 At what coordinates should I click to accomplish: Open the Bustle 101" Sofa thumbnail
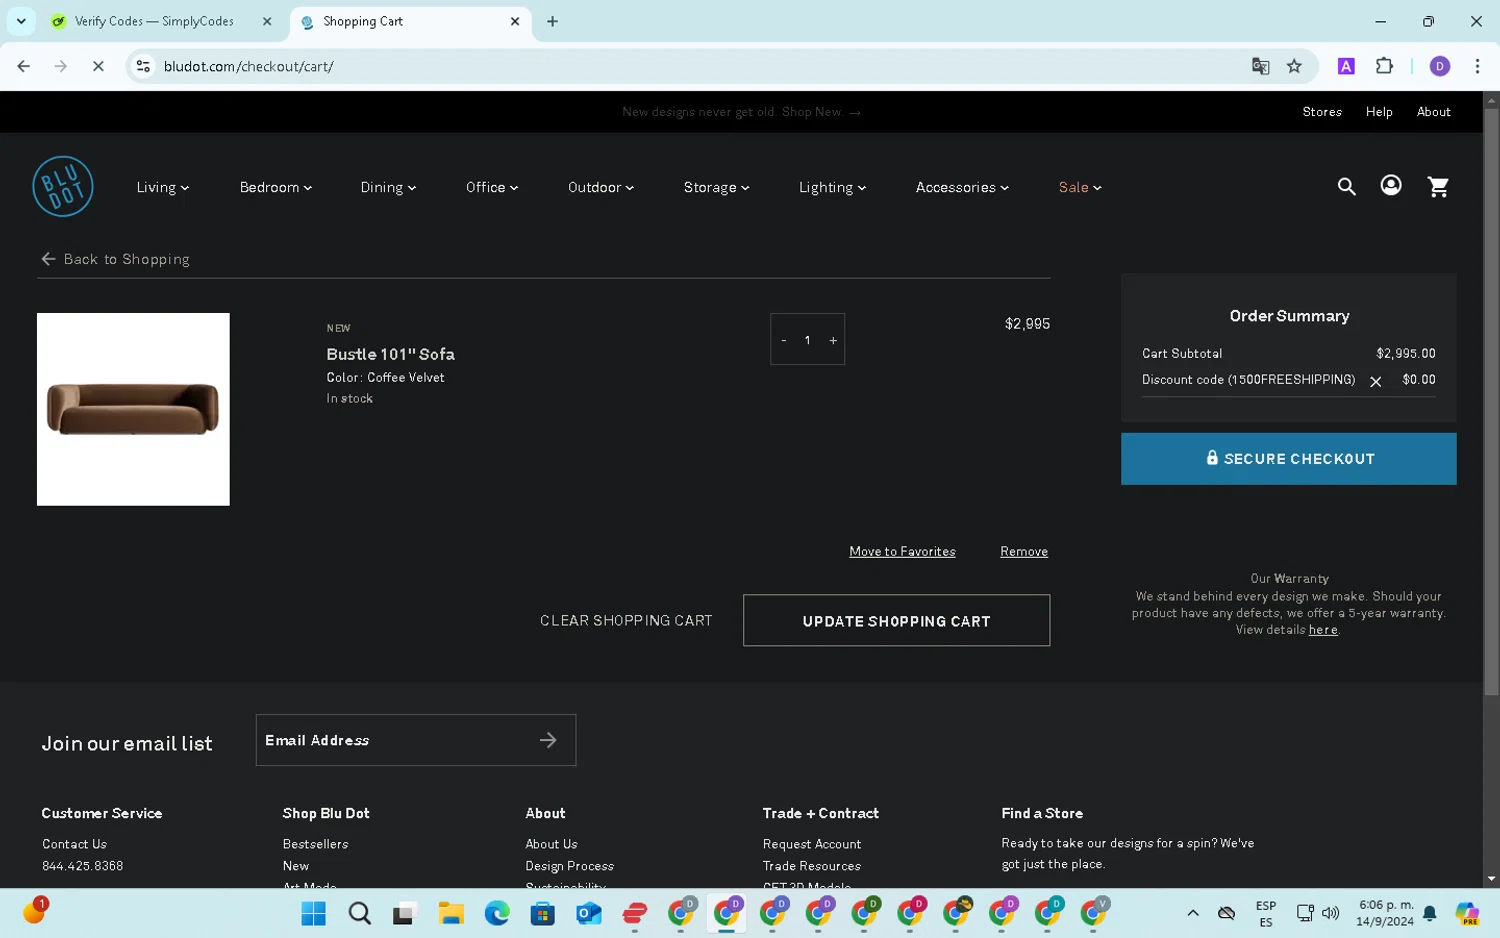pyautogui.click(x=133, y=409)
